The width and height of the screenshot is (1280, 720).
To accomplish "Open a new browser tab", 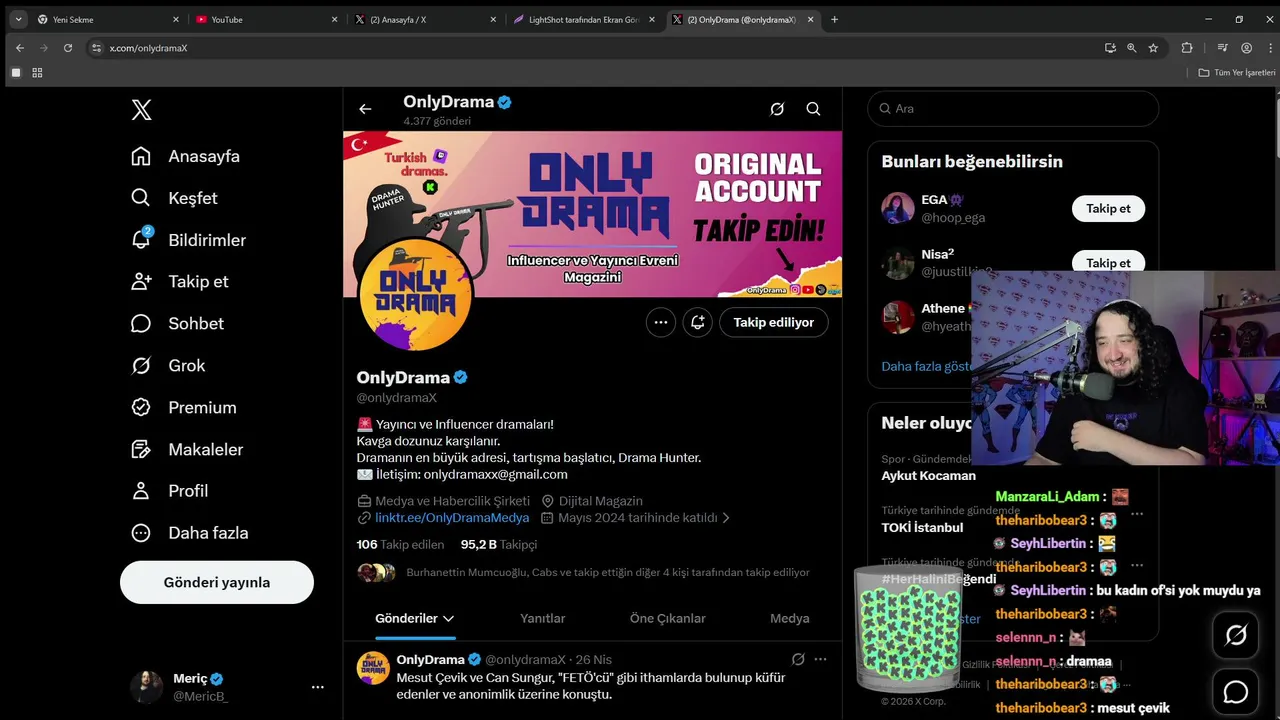I will 835,19.
